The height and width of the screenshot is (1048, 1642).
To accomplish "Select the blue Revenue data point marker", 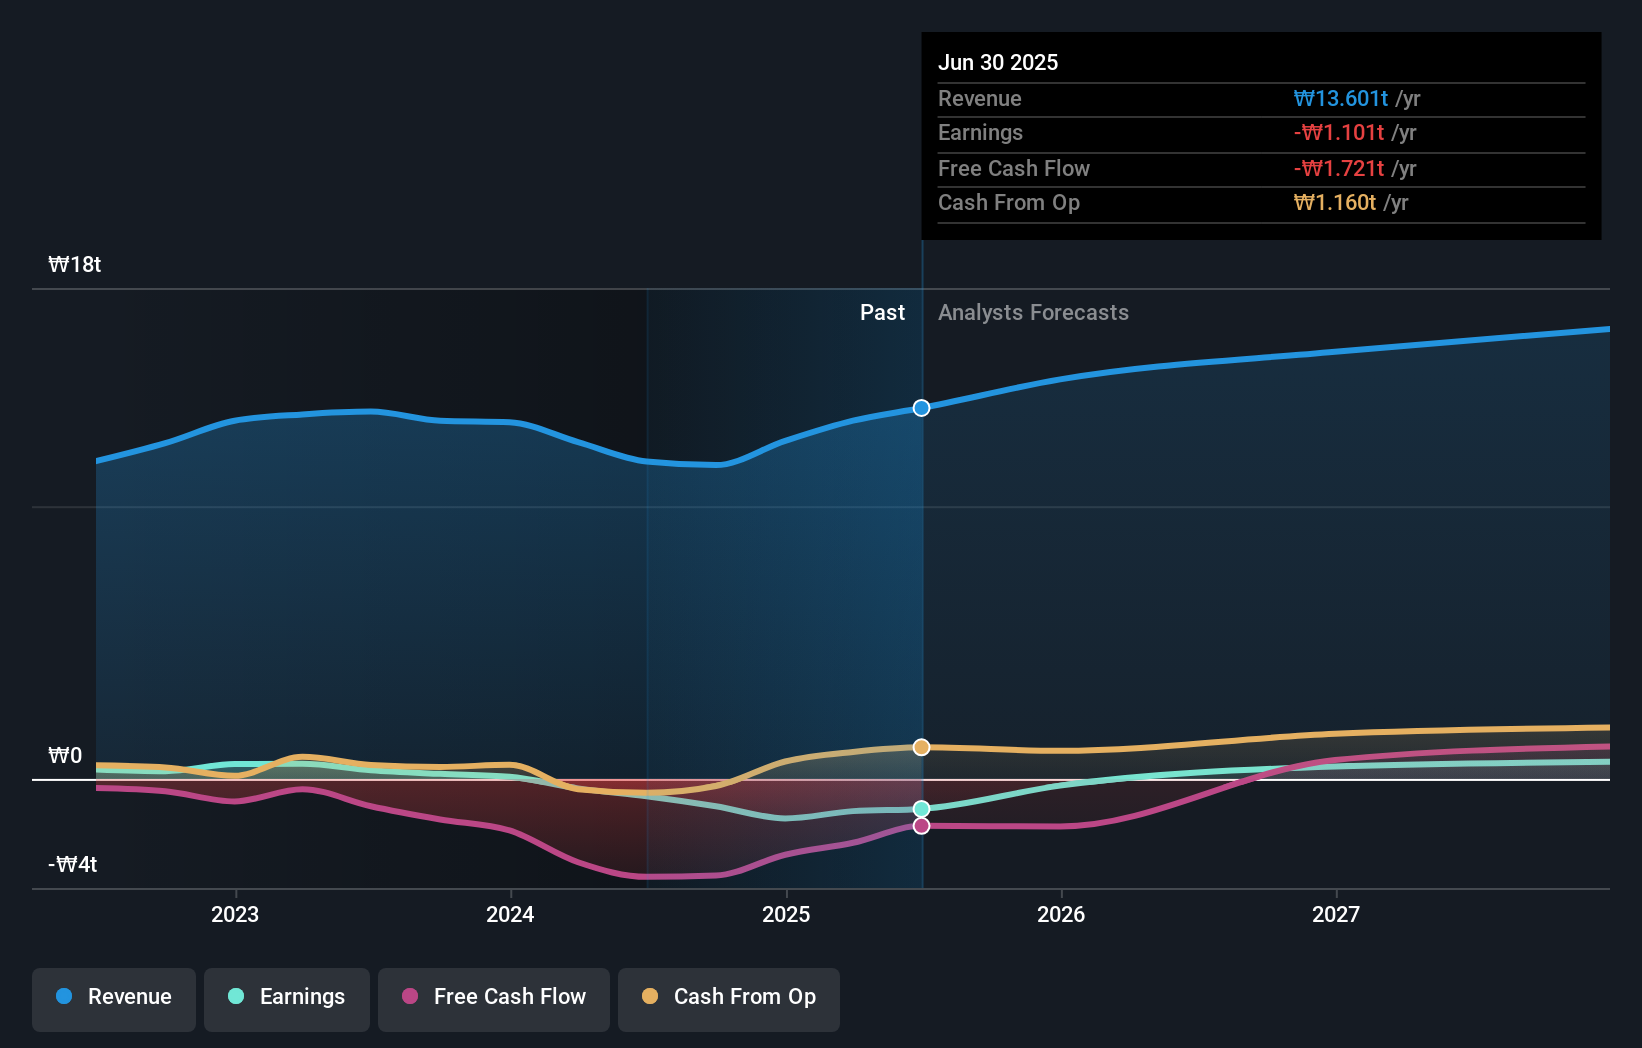I will click(920, 407).
